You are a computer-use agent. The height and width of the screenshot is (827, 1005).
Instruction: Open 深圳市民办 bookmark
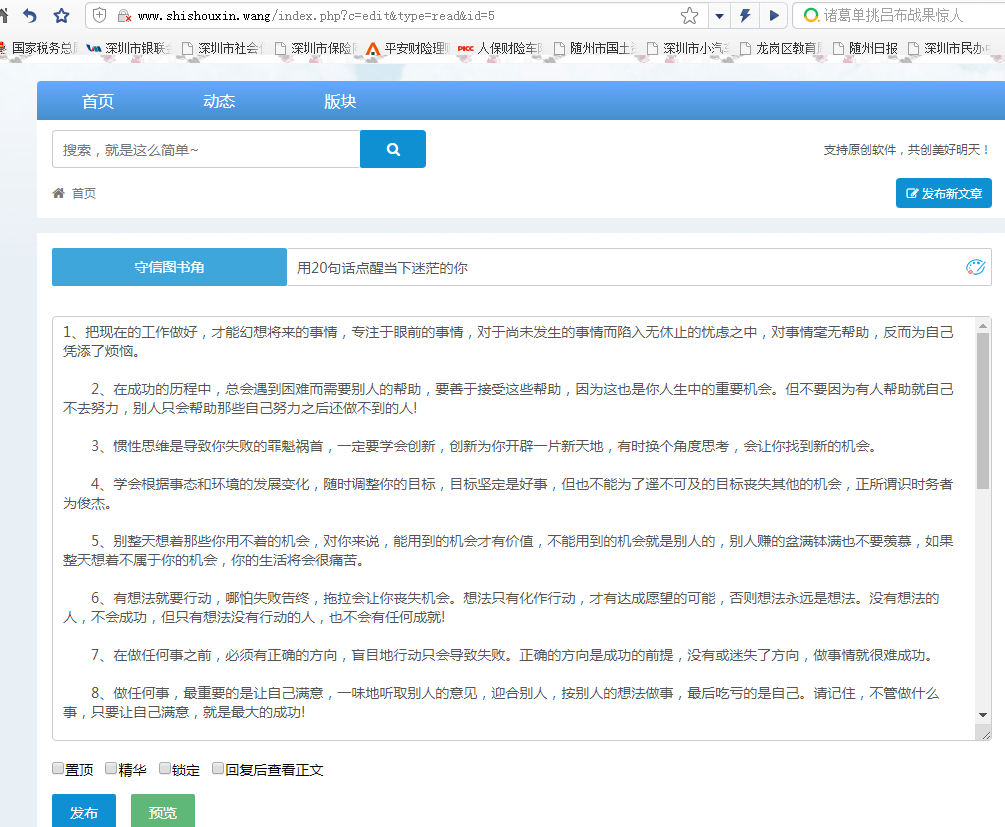tap(950, 48)
